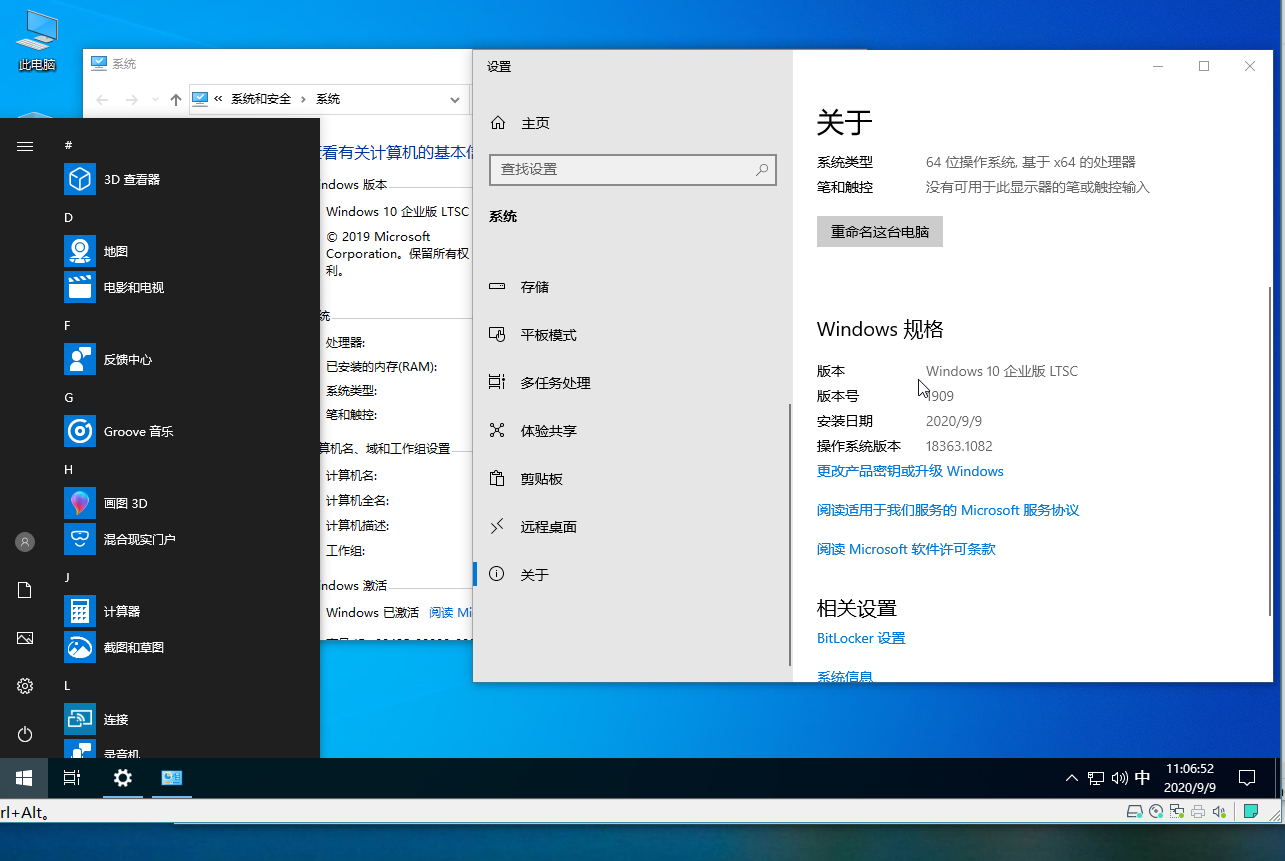Click network icon in system tray
Image resolution: width=1285 pixels, height=861 pixels.
(x=1096, y=778)
